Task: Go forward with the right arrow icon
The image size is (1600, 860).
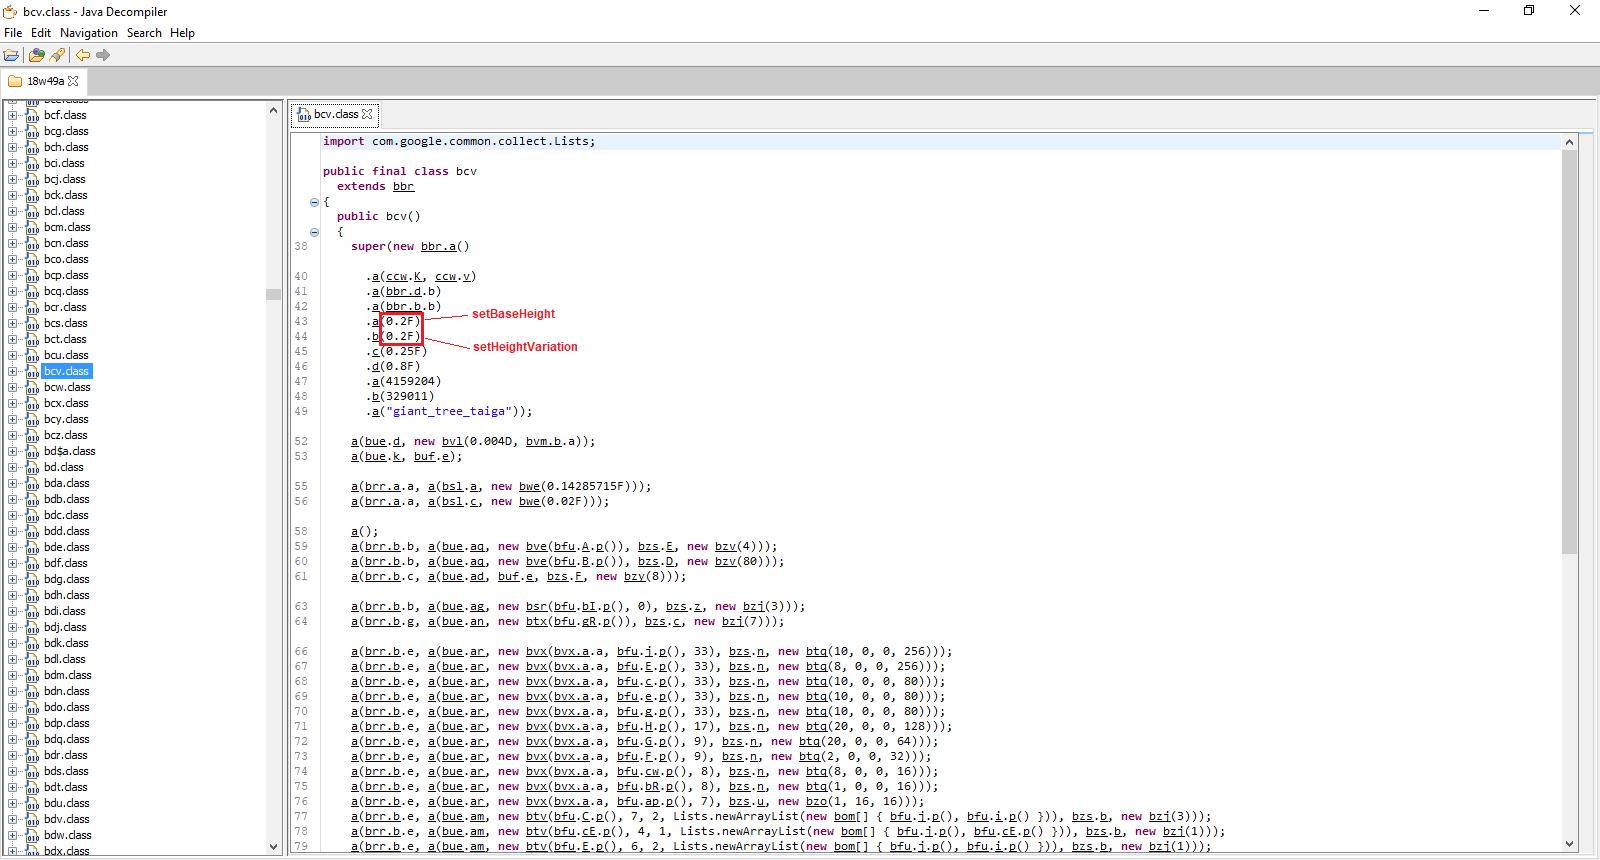Action: pos(103,55)
